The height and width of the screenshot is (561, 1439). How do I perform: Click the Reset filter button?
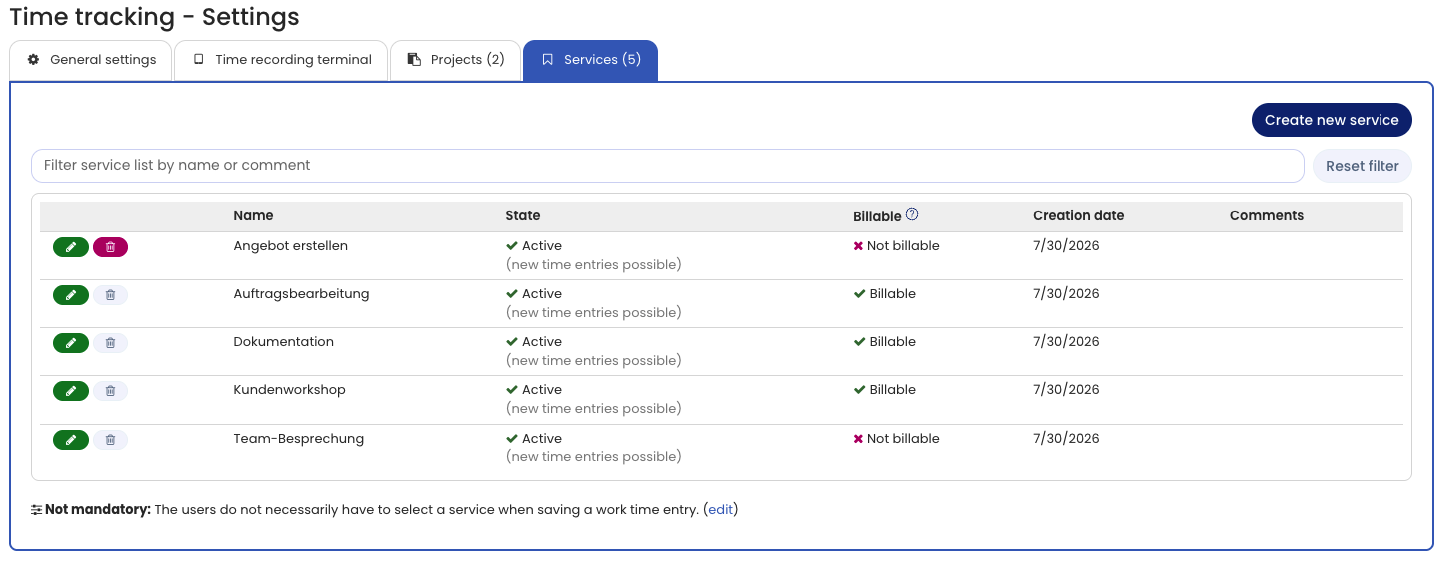1362,166
